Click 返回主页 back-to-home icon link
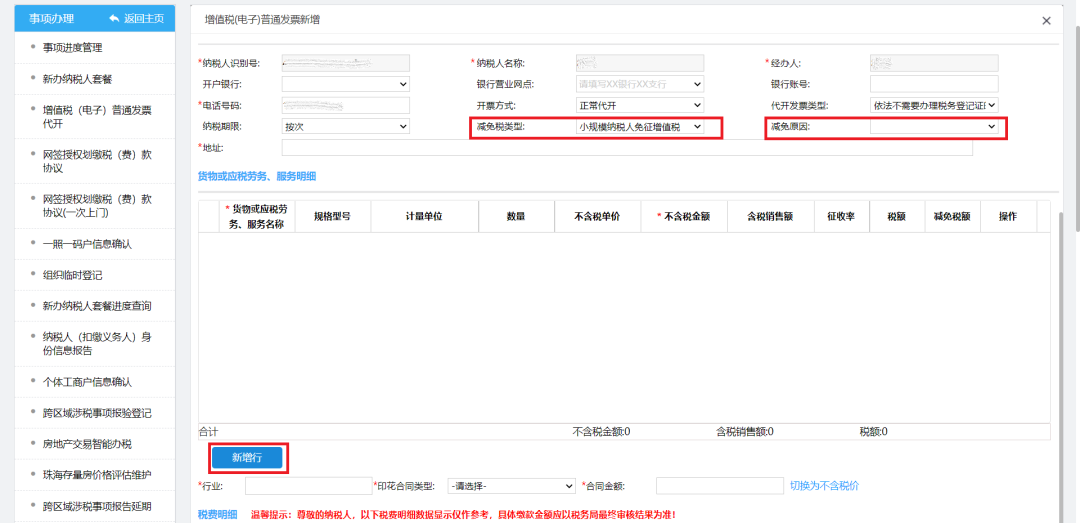The image size is (1080, 523). click(x=136, y=18)
